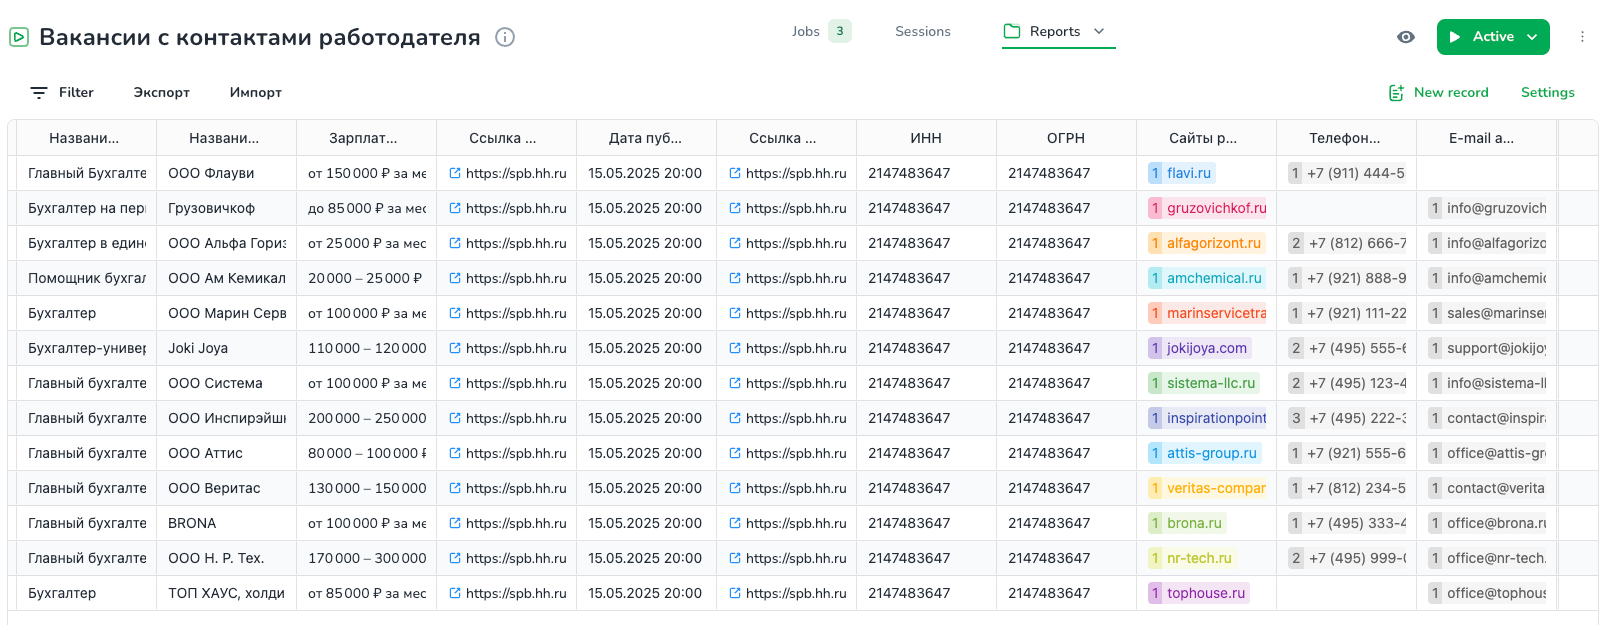Image resolution: width=1605 pixels, height=625 pixels.
Task: Open the info icon next to the title
Action: [x=505, y=37]
